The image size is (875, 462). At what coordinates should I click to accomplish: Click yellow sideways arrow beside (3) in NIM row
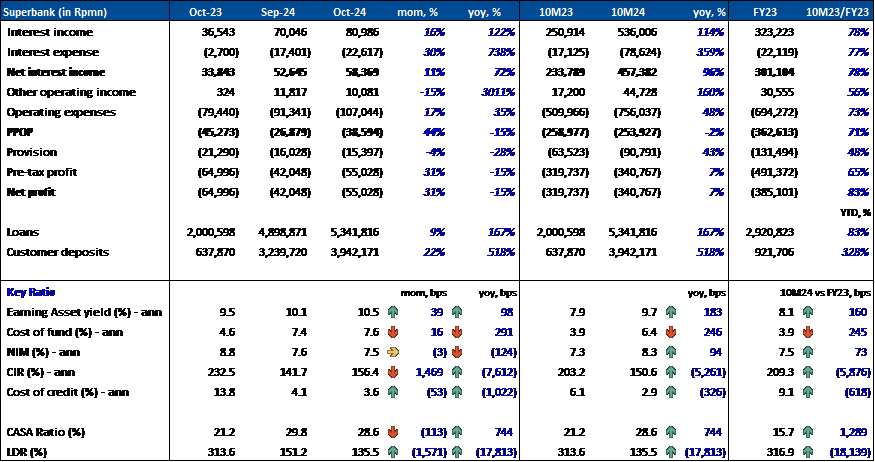[x=393, y=352]
